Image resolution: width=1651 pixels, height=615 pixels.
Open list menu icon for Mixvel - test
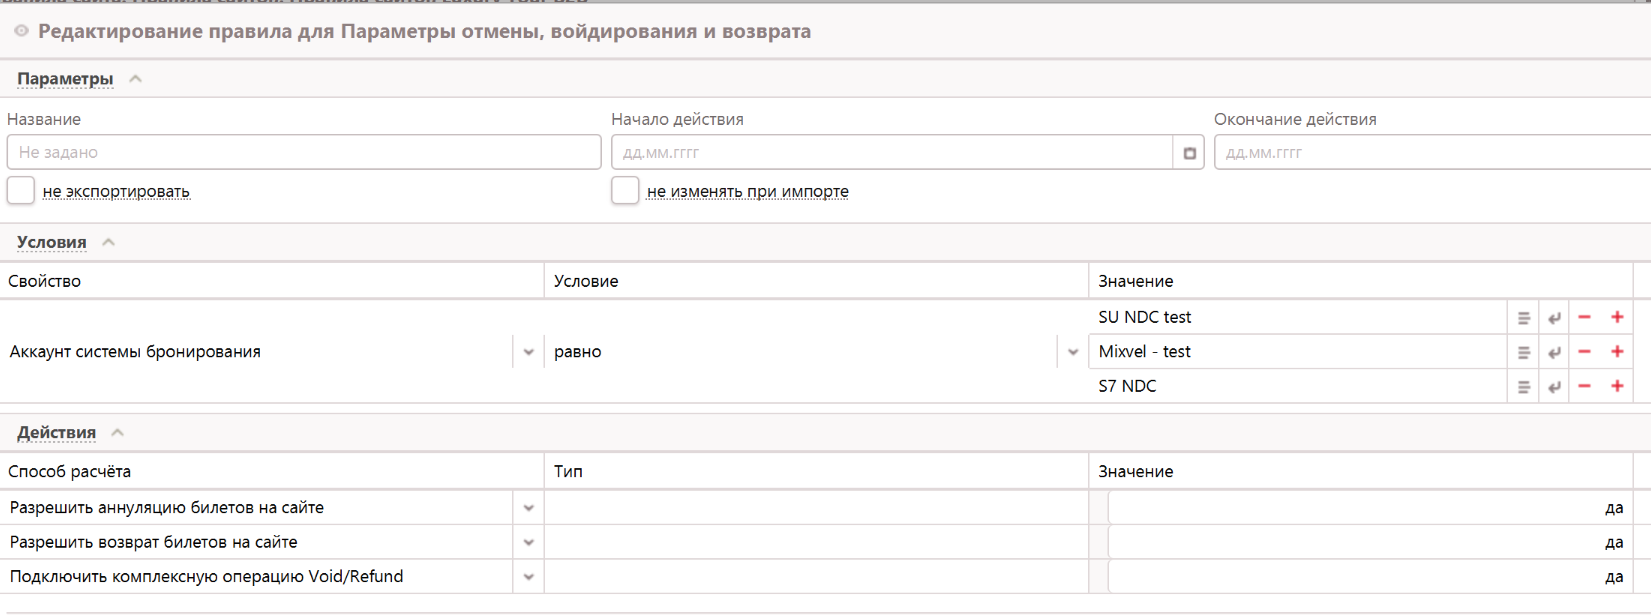(1523, 352)
